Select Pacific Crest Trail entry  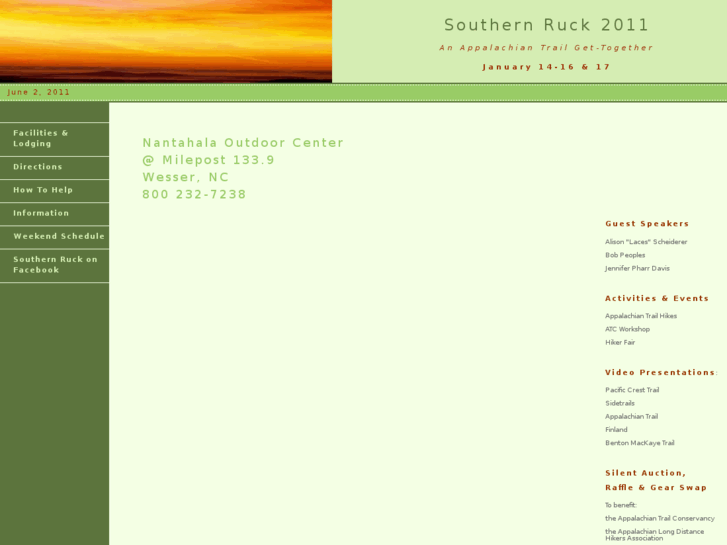tap(632, 390)
